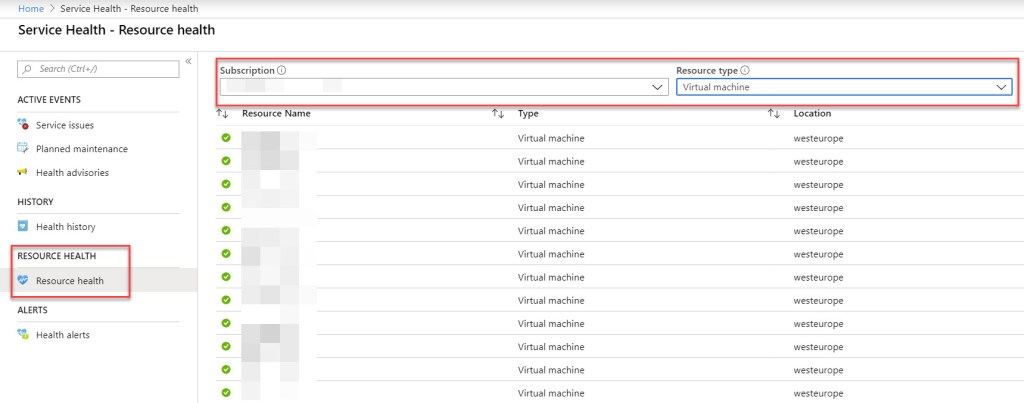Open Health alerts link
The height and width of the screenshot is (403, 1024).
pyautogui.click(x=62, y=335)
